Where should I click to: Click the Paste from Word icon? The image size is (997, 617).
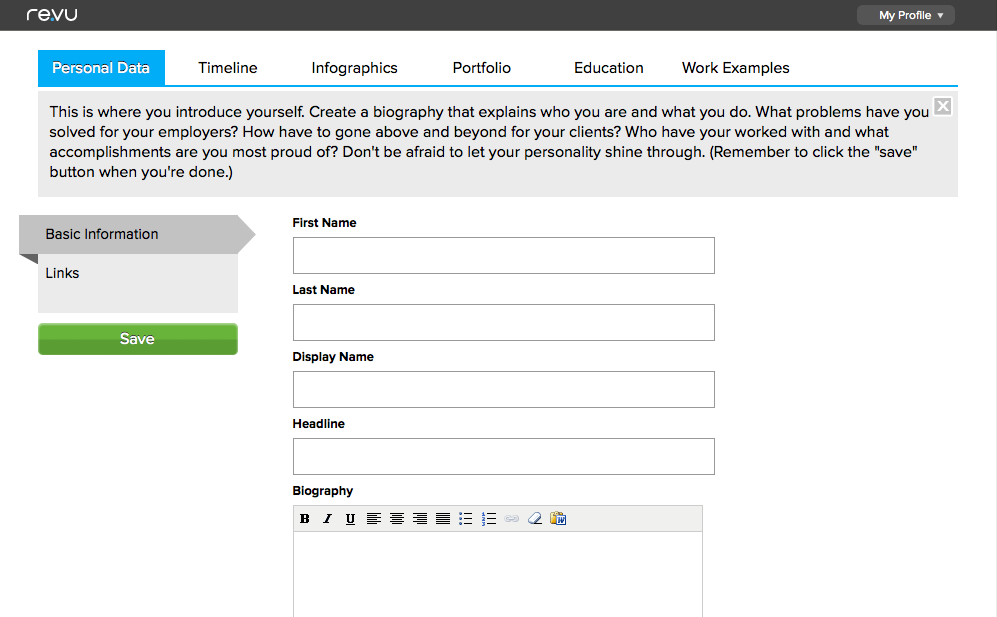click(x=558, y=519)
